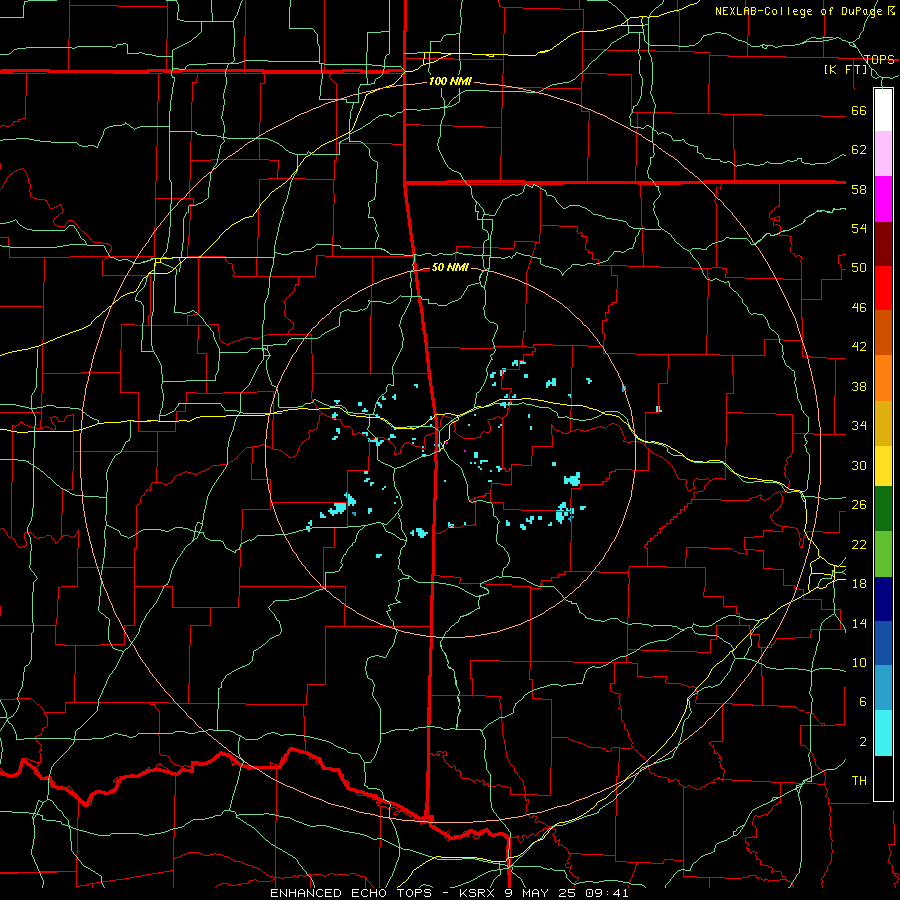This screenshot has height=900, width=900.
Task: Click the yellow 34 kft legend swatch
Action: pos(883,465)
